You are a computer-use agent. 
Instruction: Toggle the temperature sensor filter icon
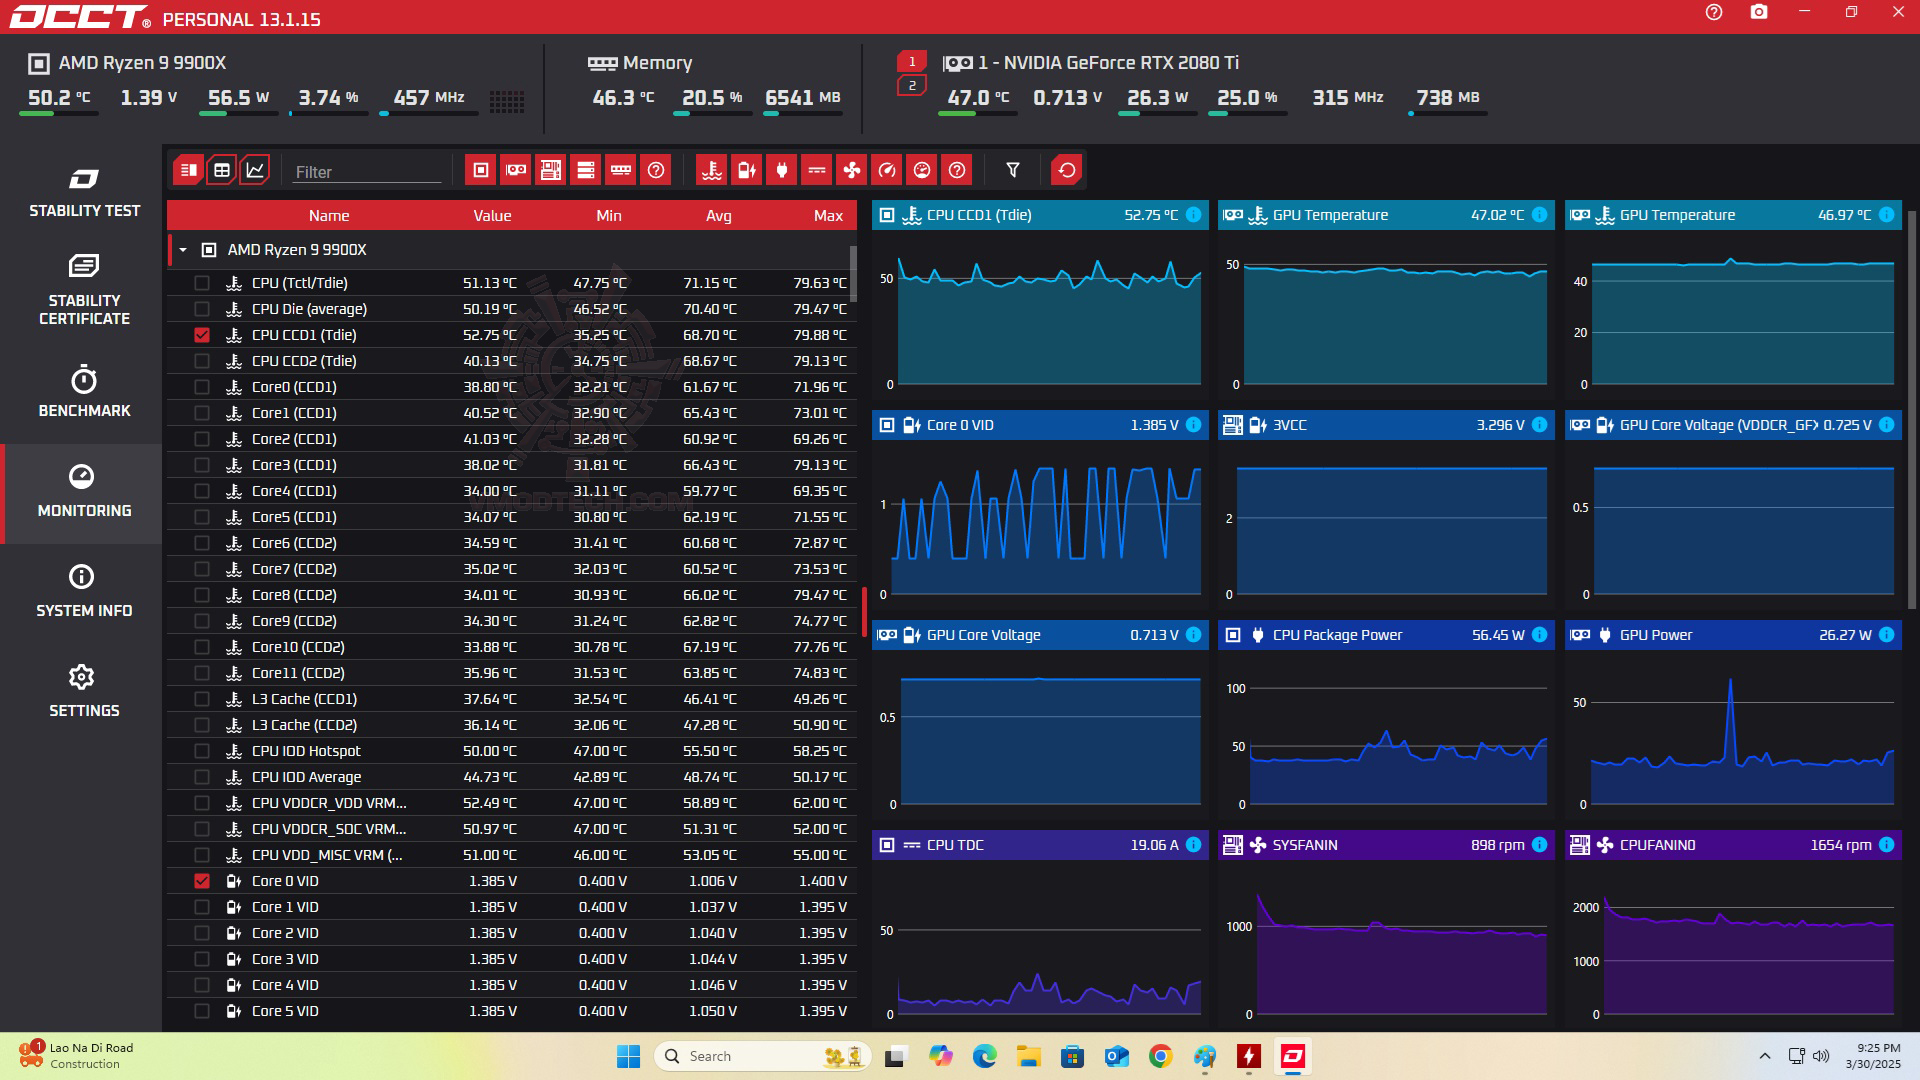click(711, 170)
